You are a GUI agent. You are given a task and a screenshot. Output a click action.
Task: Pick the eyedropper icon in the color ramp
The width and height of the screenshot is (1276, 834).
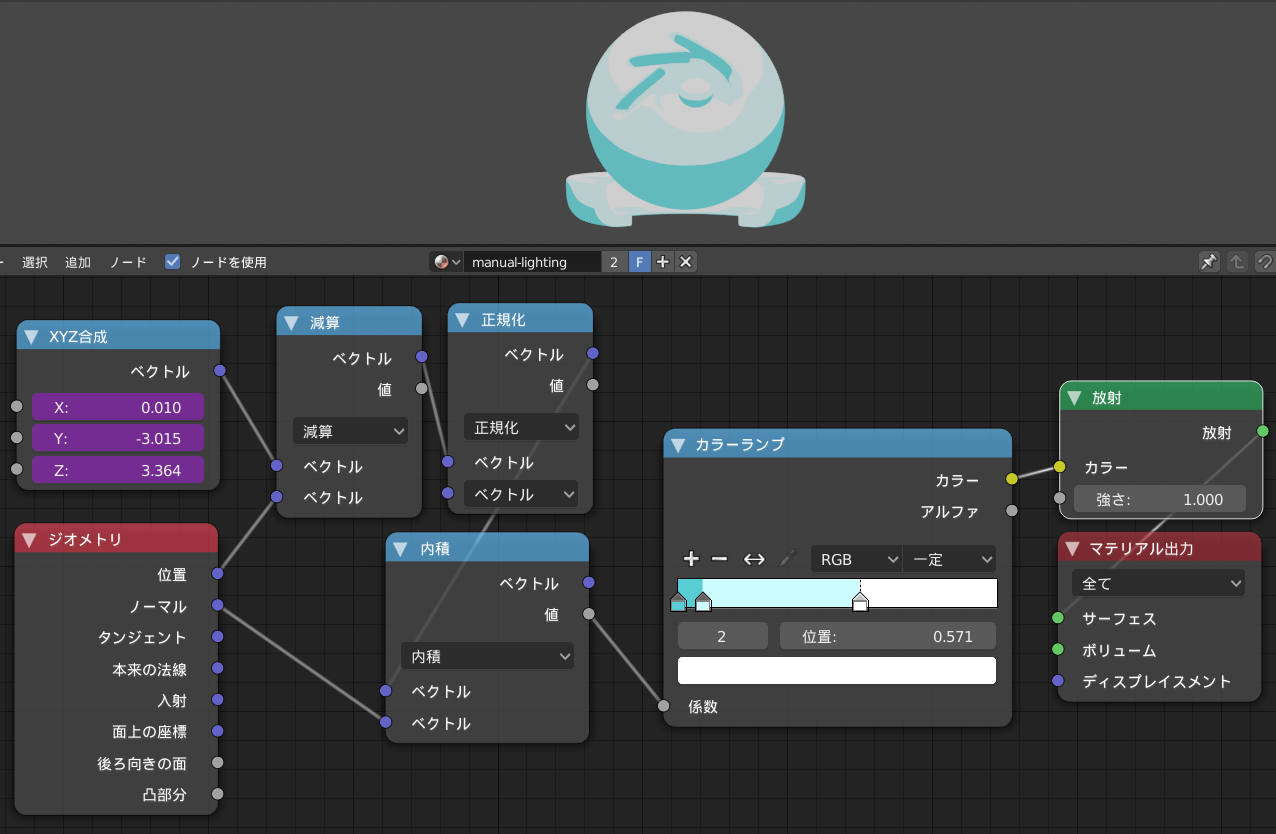coord(786,559)
